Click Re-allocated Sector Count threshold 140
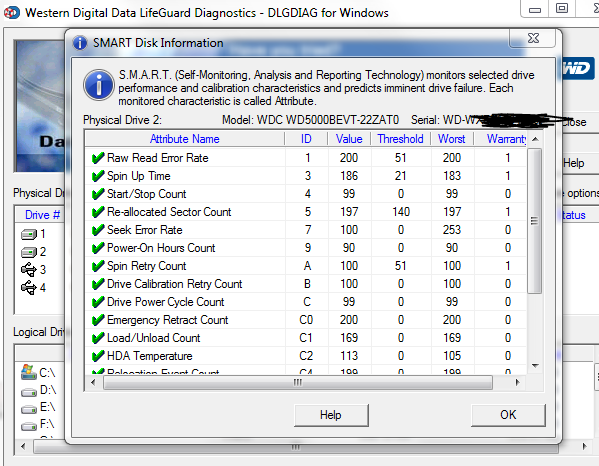Image resolution: width=599 pixels, height=466 pixels. pyautogui.click(x=401, y=212)
